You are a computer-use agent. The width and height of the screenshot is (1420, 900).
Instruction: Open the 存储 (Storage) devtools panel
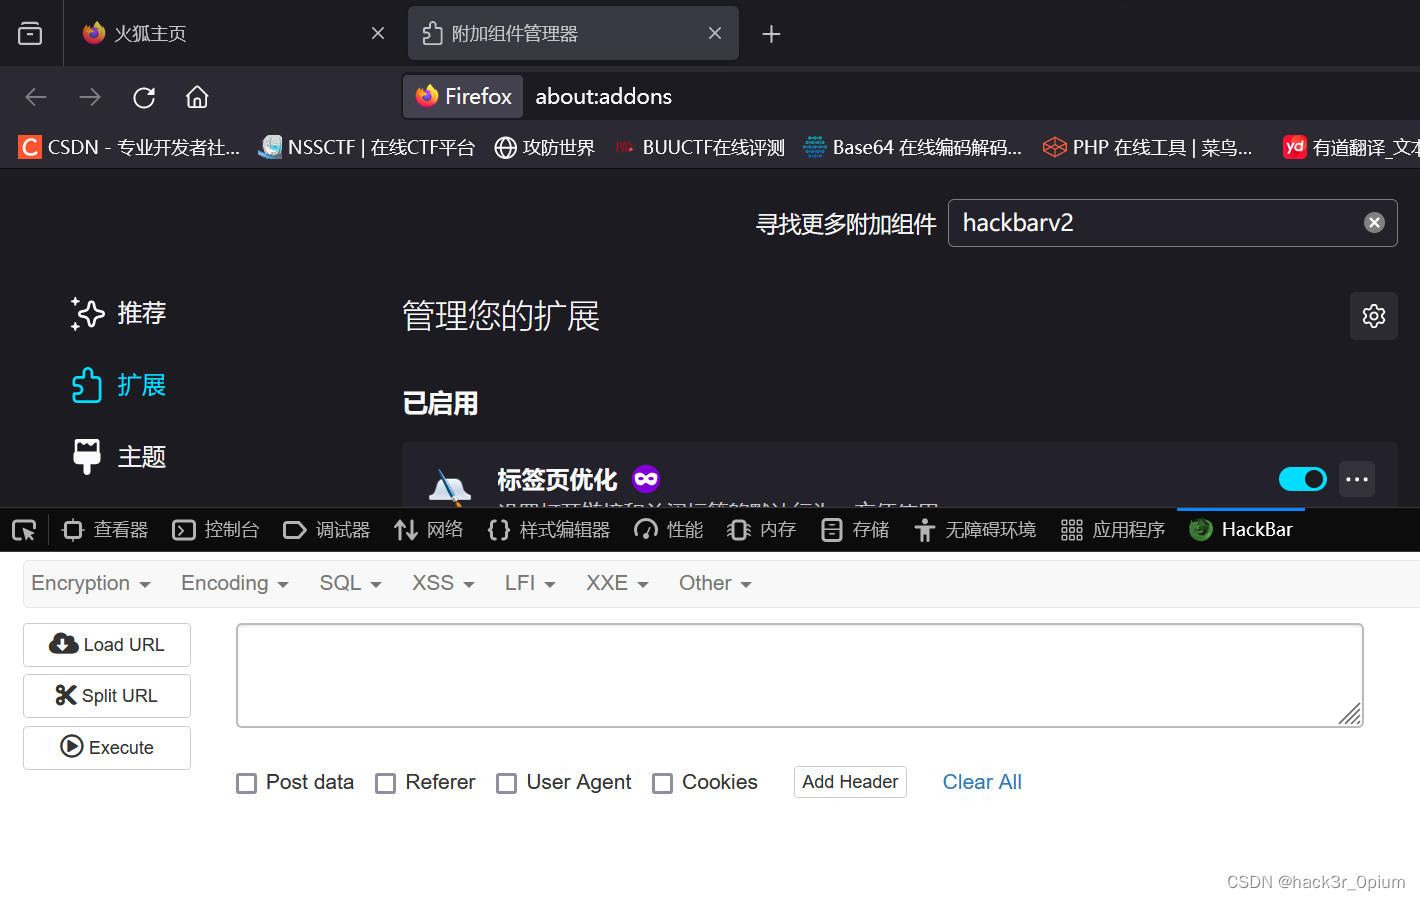click(x=854, y=529)
